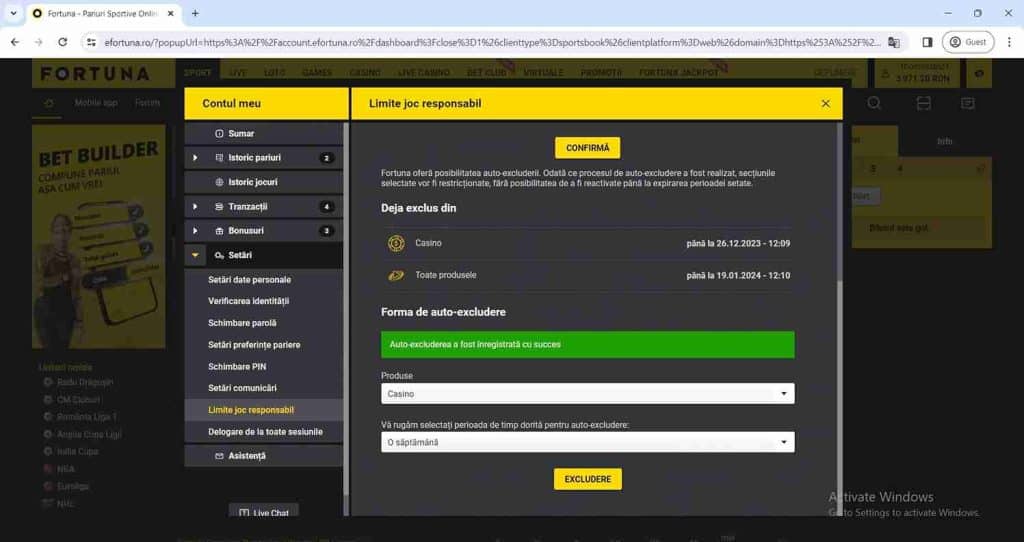
Task: Open the Produse dropdown showing Casino
Action: pyautogui.click(x=588, y=394)
